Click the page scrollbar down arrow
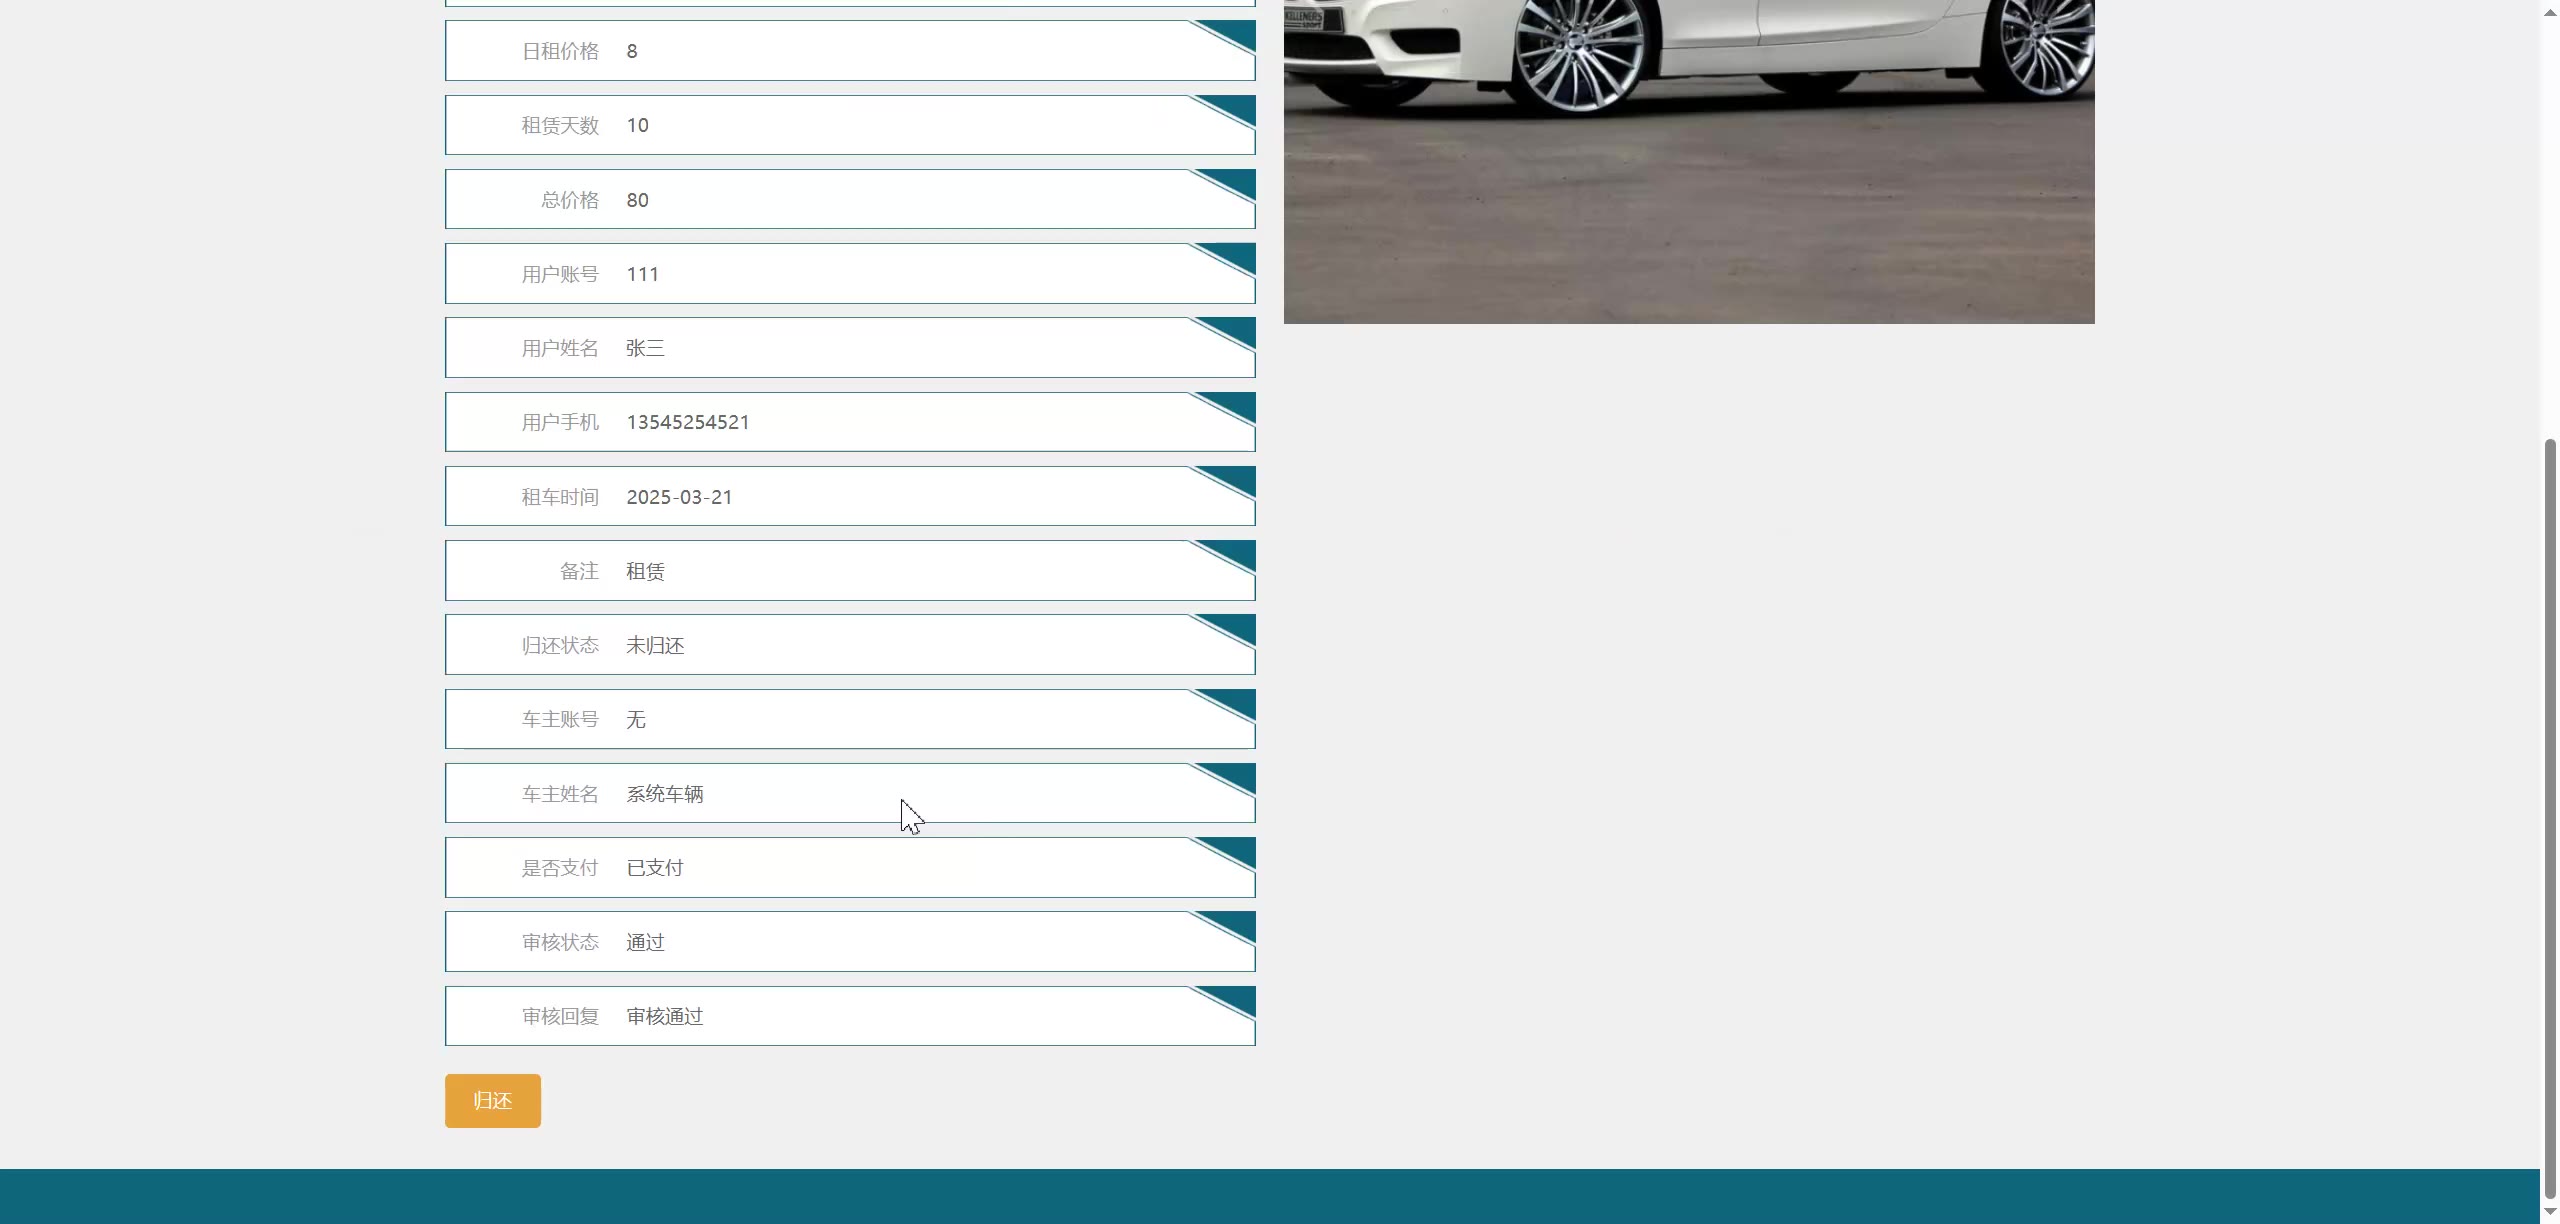2560x1224 pixels. [x=2549, y=1212]
